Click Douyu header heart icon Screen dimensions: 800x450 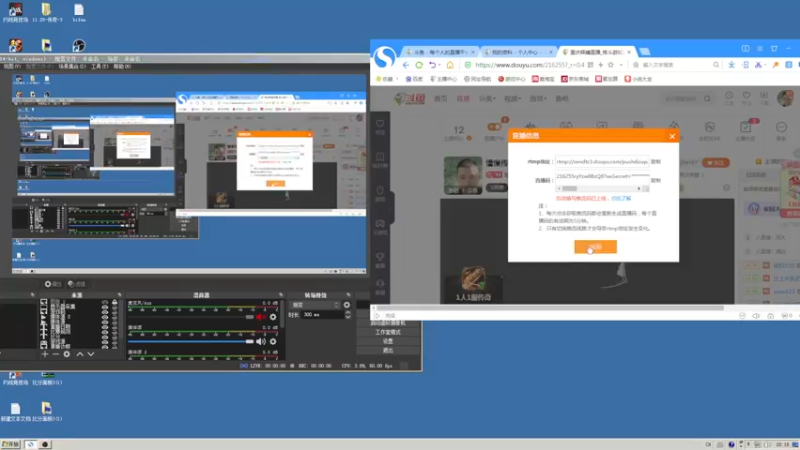tap(746, 95)
